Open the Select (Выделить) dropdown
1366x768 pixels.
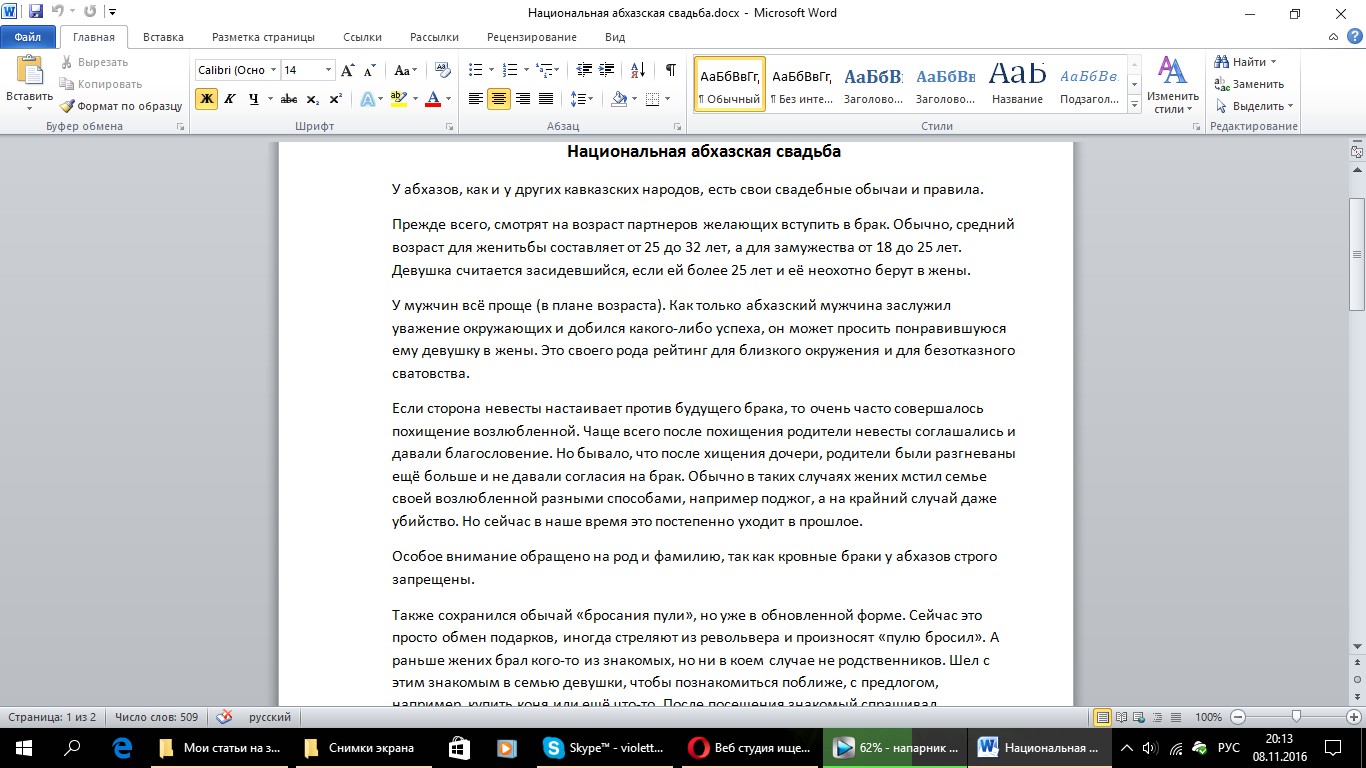coord(1254,106)
